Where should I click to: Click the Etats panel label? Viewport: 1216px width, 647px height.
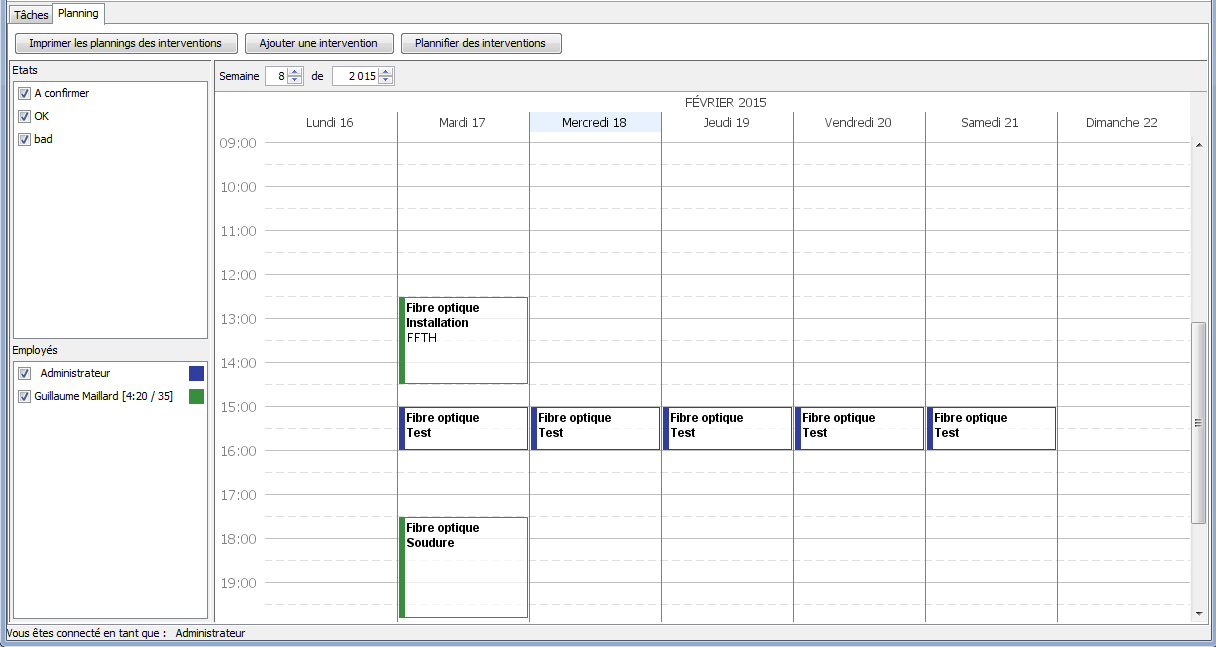coord(25,70)
